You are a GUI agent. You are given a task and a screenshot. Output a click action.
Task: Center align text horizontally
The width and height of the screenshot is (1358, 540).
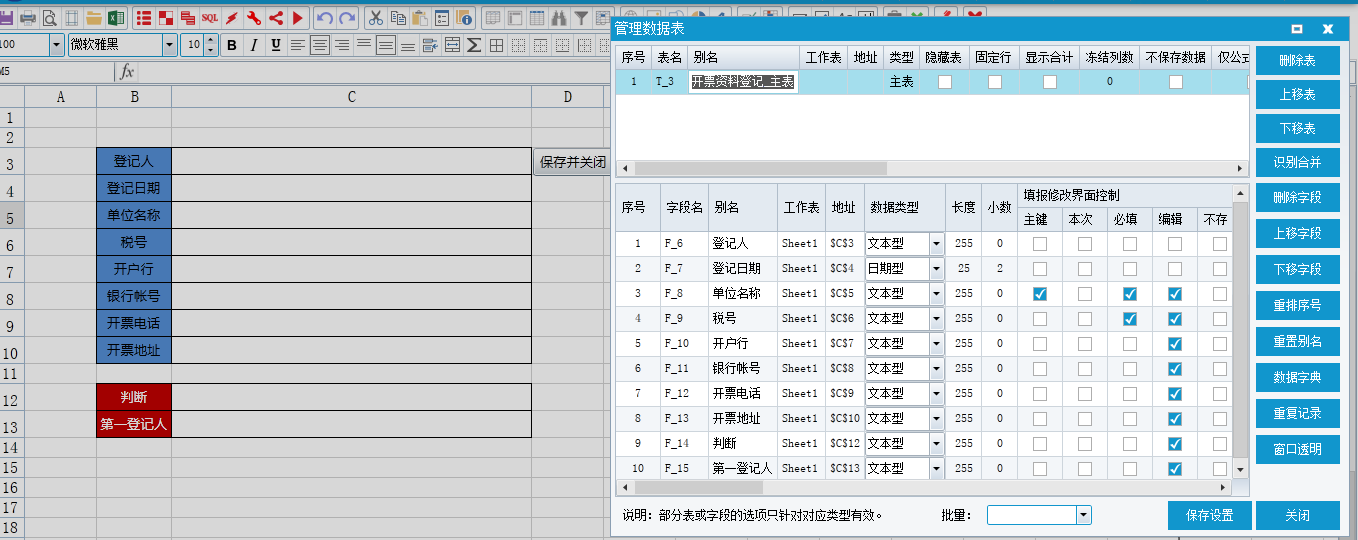point(320,45)
